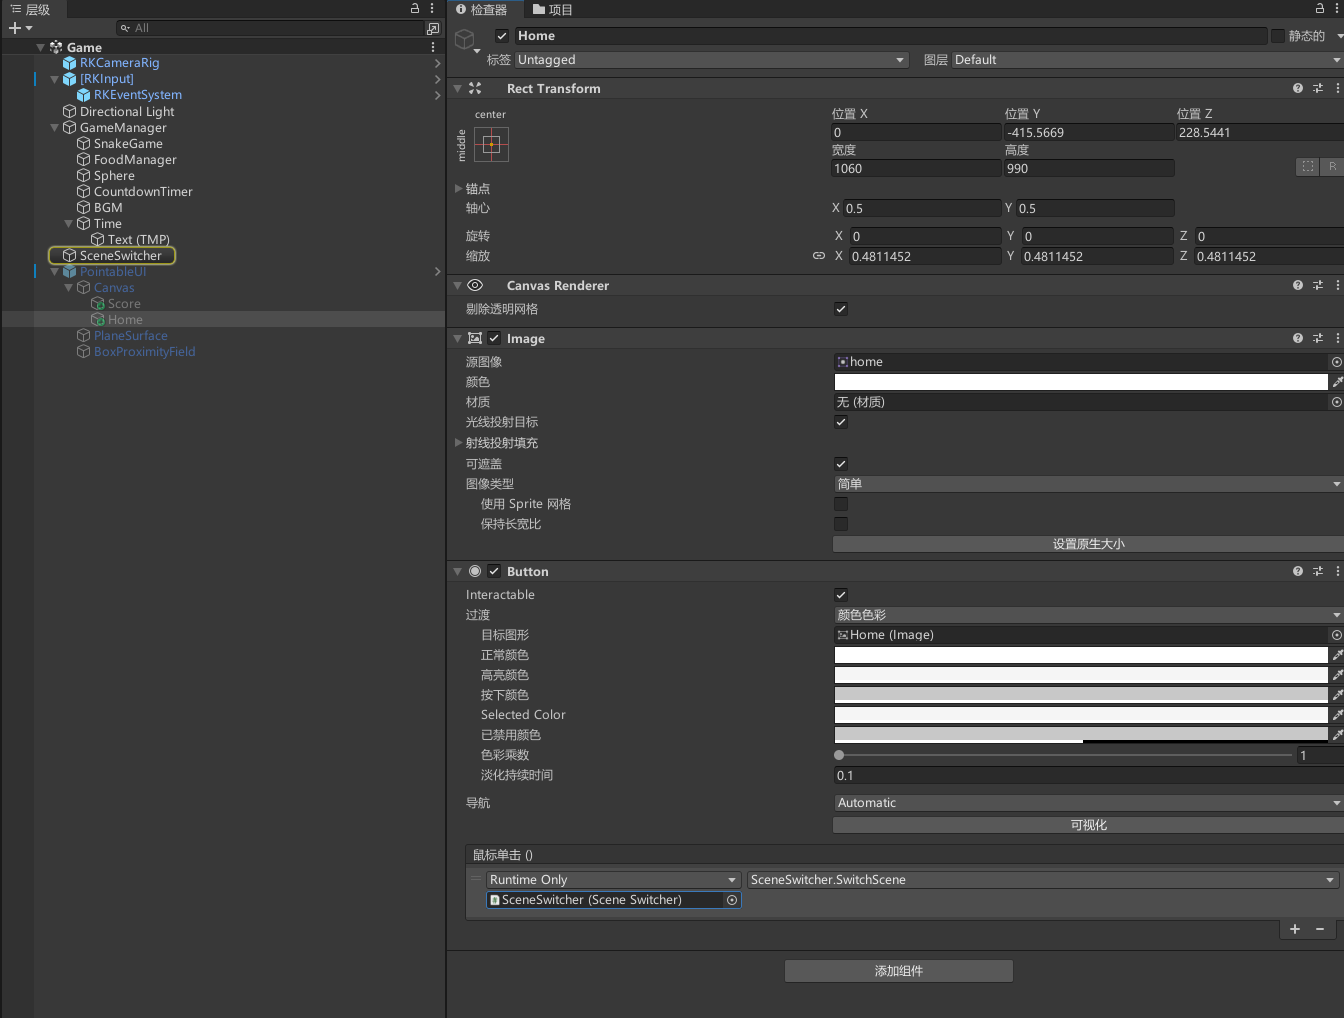Click the Set Native Size button
The image size is (1344, 1018).
click(1088, 544)
